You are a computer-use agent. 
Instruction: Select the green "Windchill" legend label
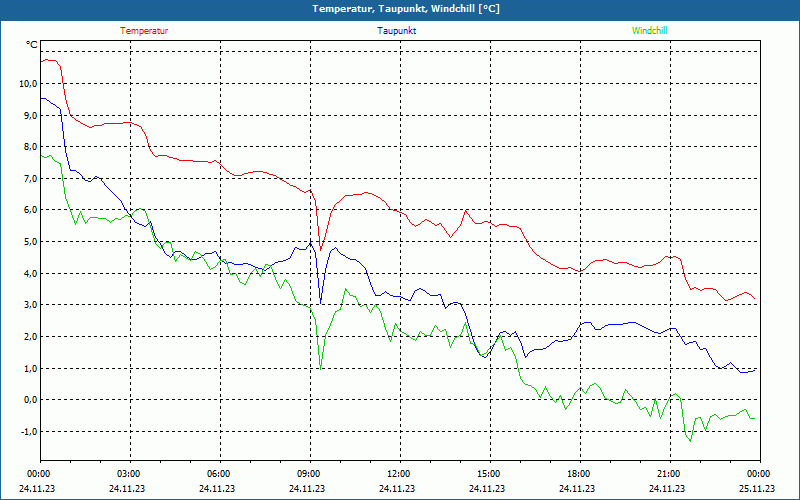coord(649,31)
